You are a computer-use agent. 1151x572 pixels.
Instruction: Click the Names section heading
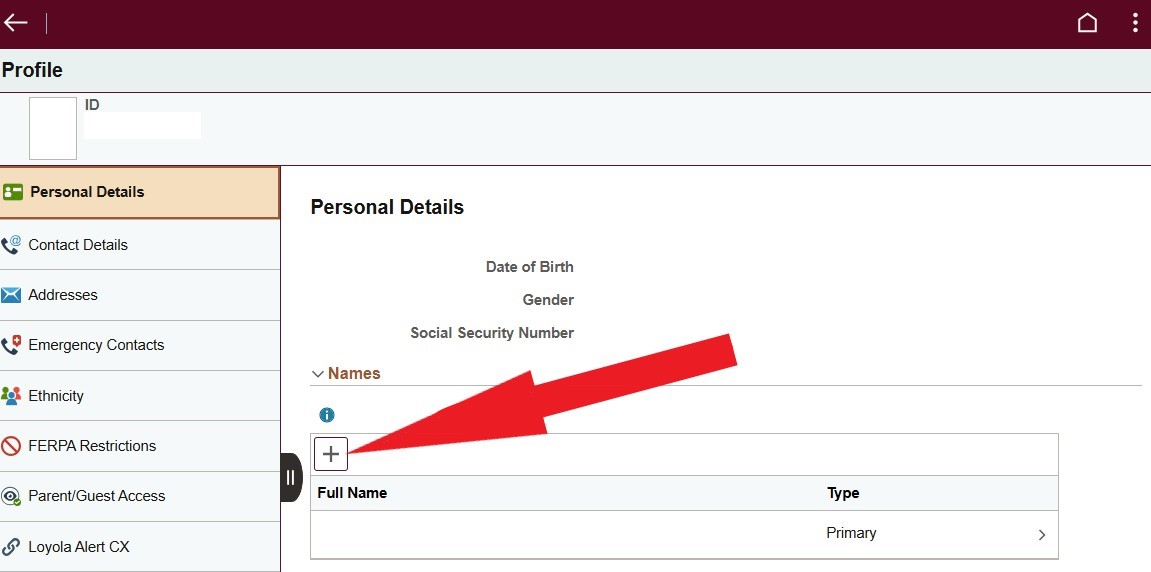354,374
